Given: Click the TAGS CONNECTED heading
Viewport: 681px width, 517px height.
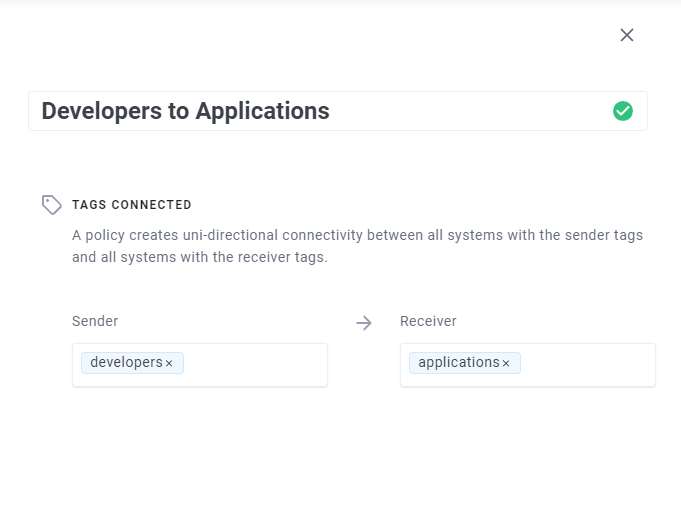Looking at the screenshot, I should pos(132,205).
